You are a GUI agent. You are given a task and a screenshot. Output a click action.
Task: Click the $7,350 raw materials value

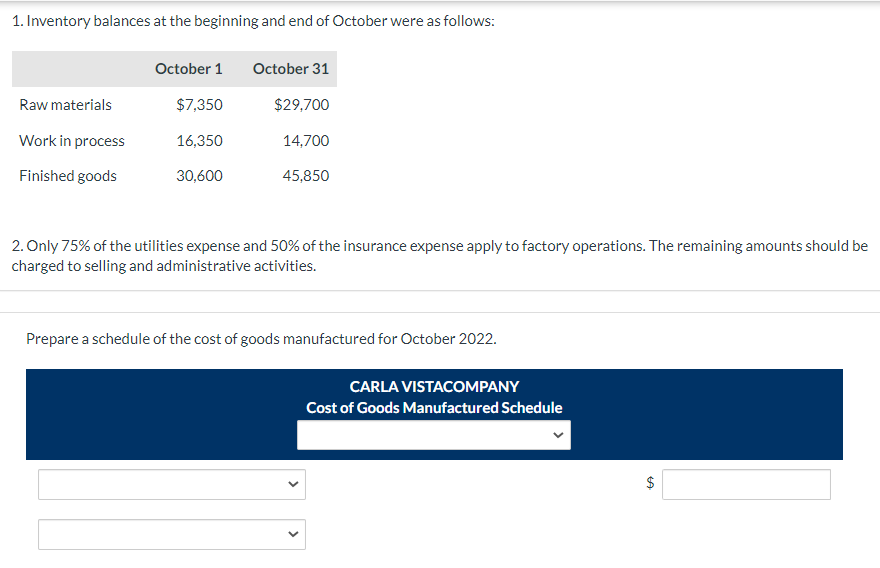coord(199,105)
